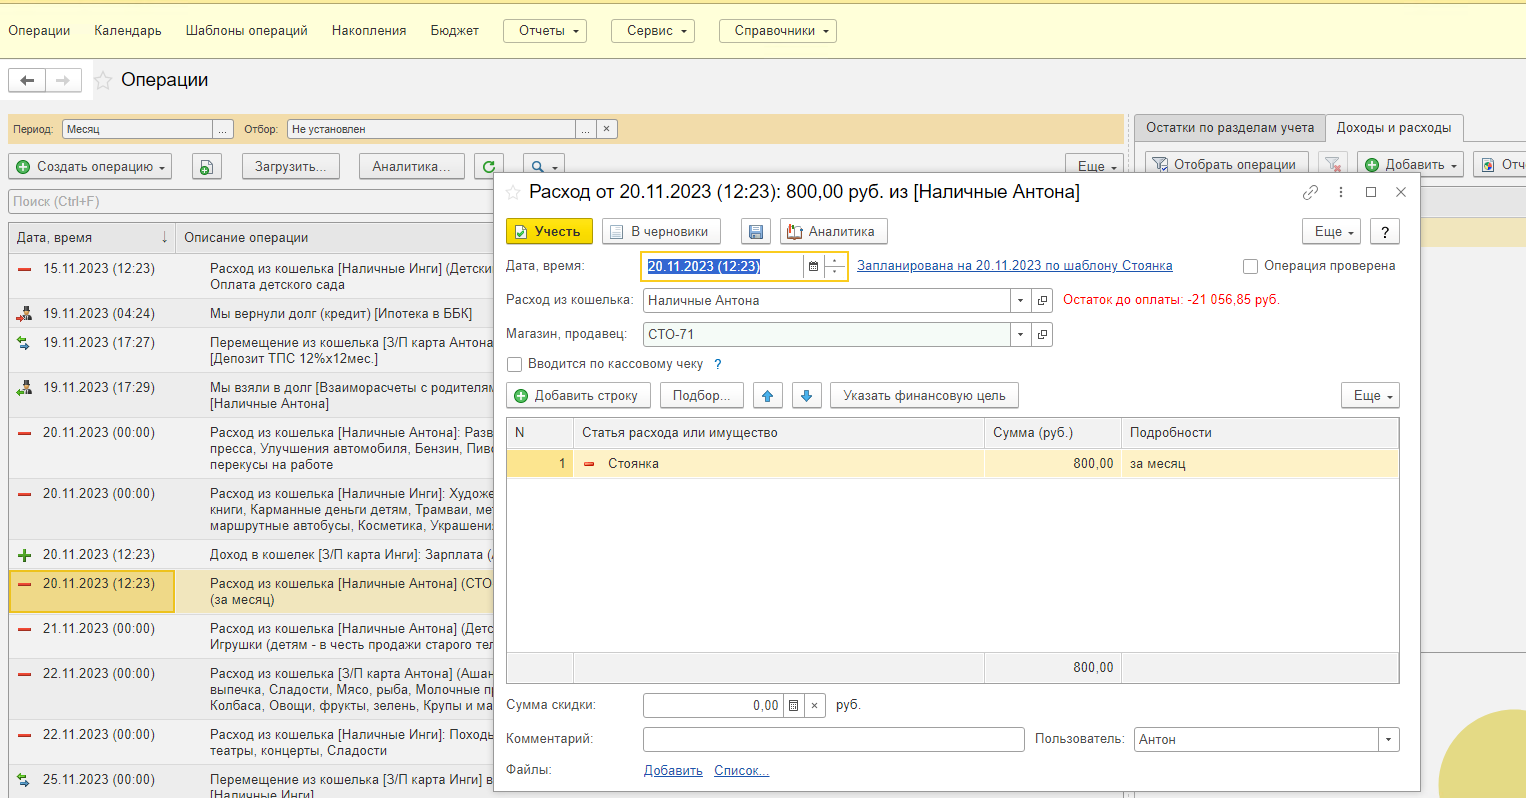This screenshot has height=798, width=1526.
Task: Click the clear filter funnel icon in right panel
Action: pyautogui.click(x=1333, y=165)
